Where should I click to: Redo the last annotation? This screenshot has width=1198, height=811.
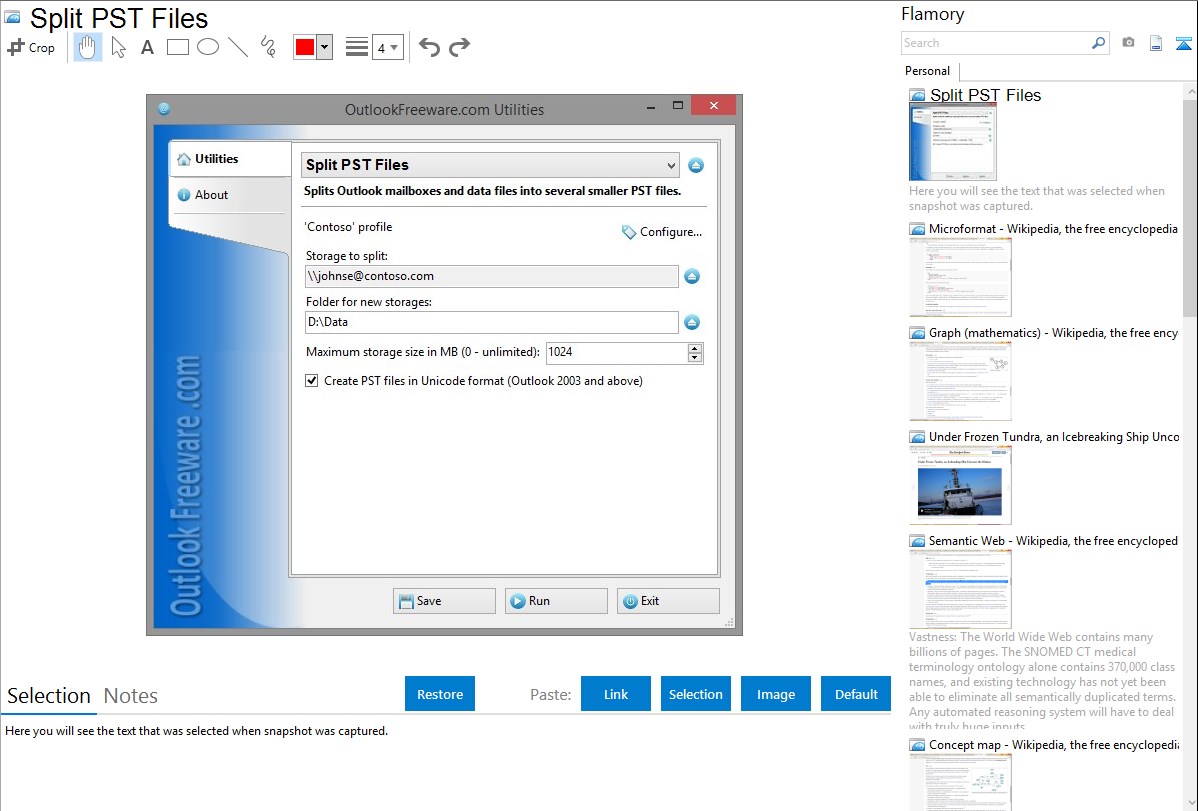[x=459, y=47]
